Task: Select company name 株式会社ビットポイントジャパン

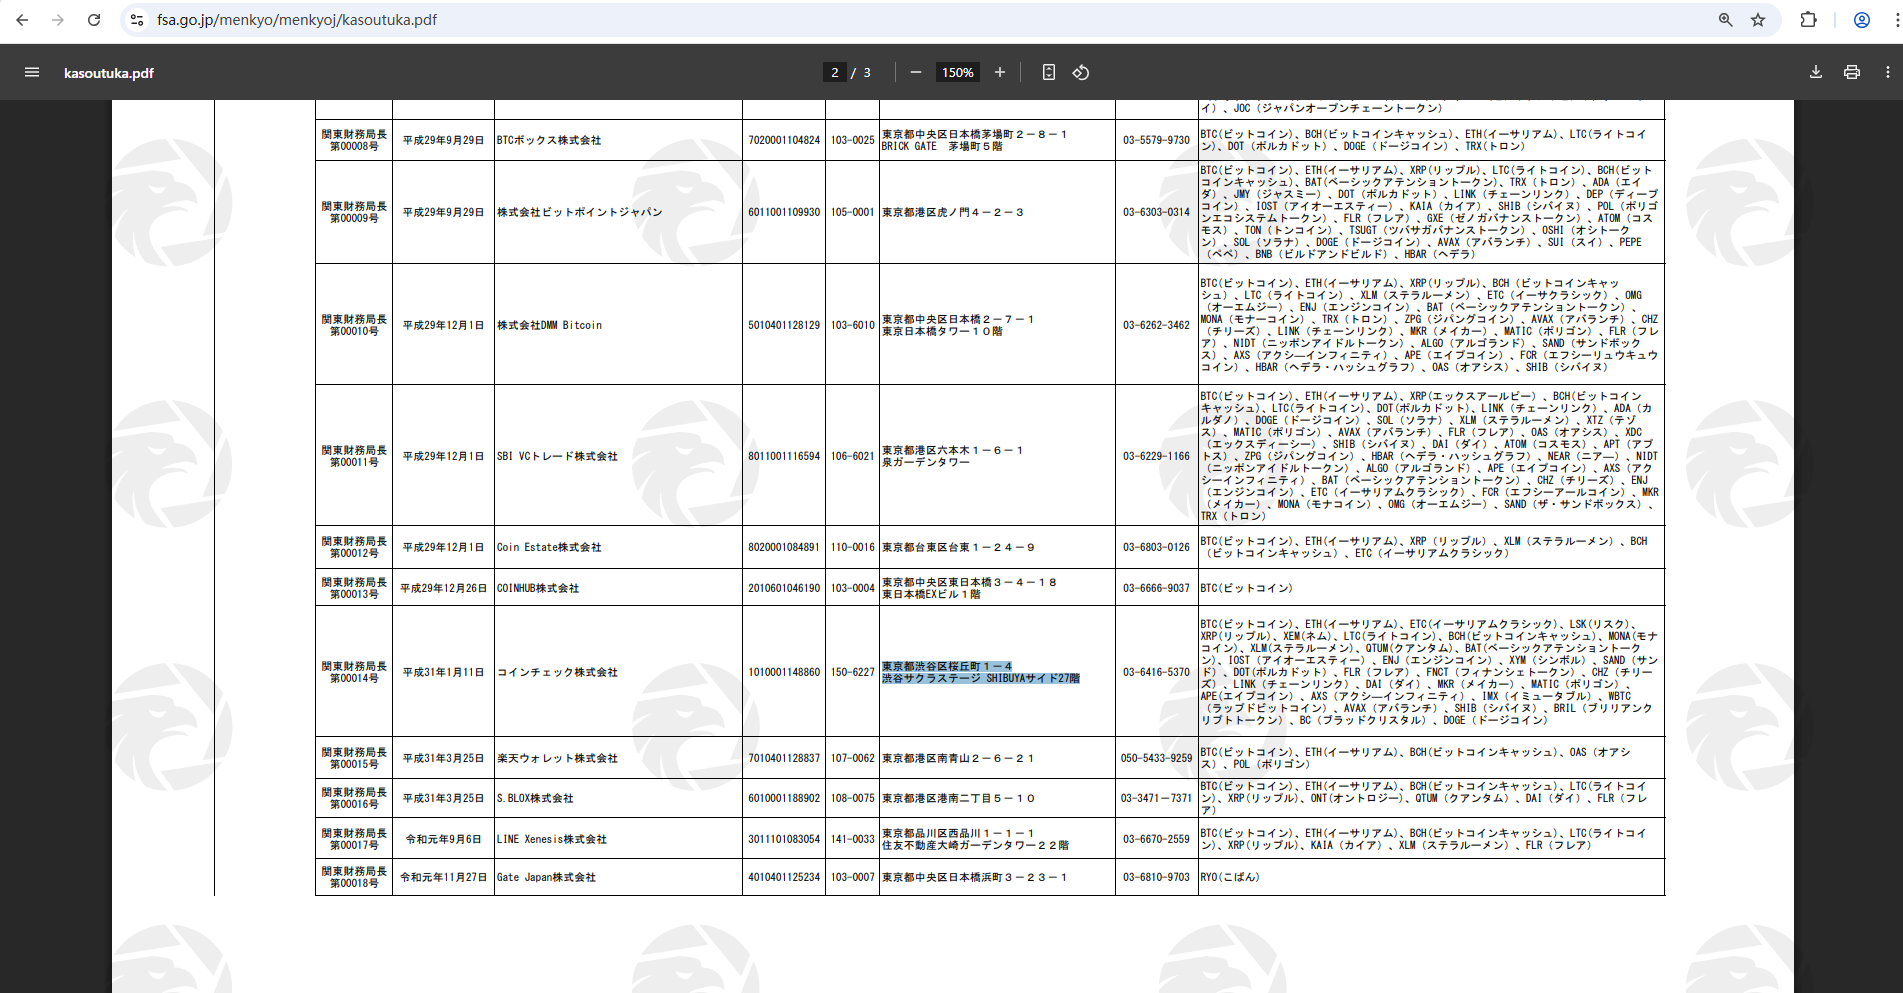Action: click(580, 212)
